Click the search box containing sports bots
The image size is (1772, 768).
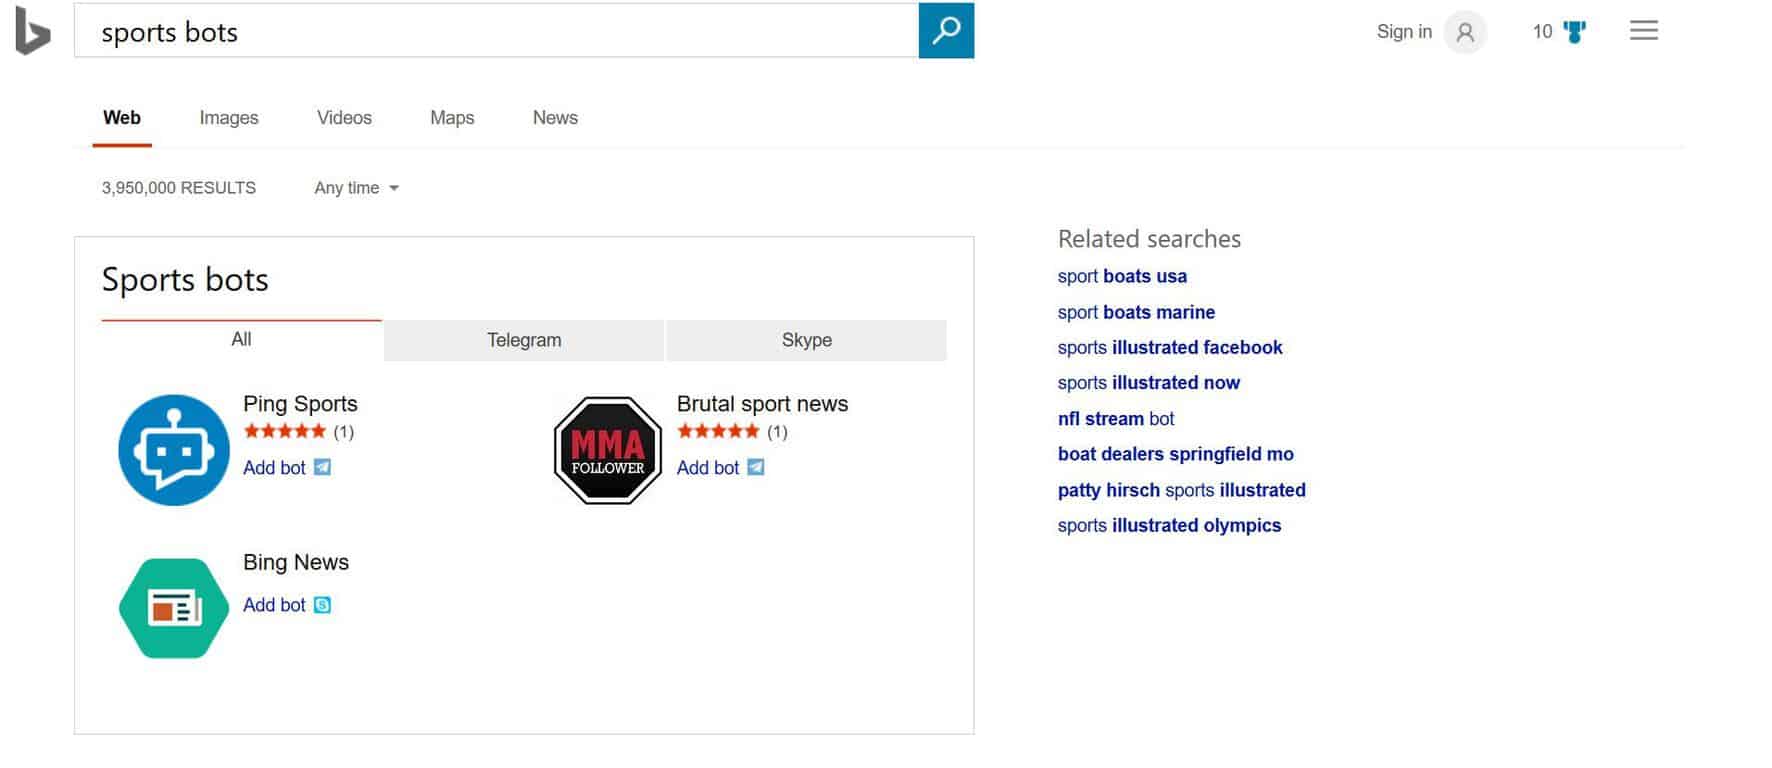tap(496, 31)
